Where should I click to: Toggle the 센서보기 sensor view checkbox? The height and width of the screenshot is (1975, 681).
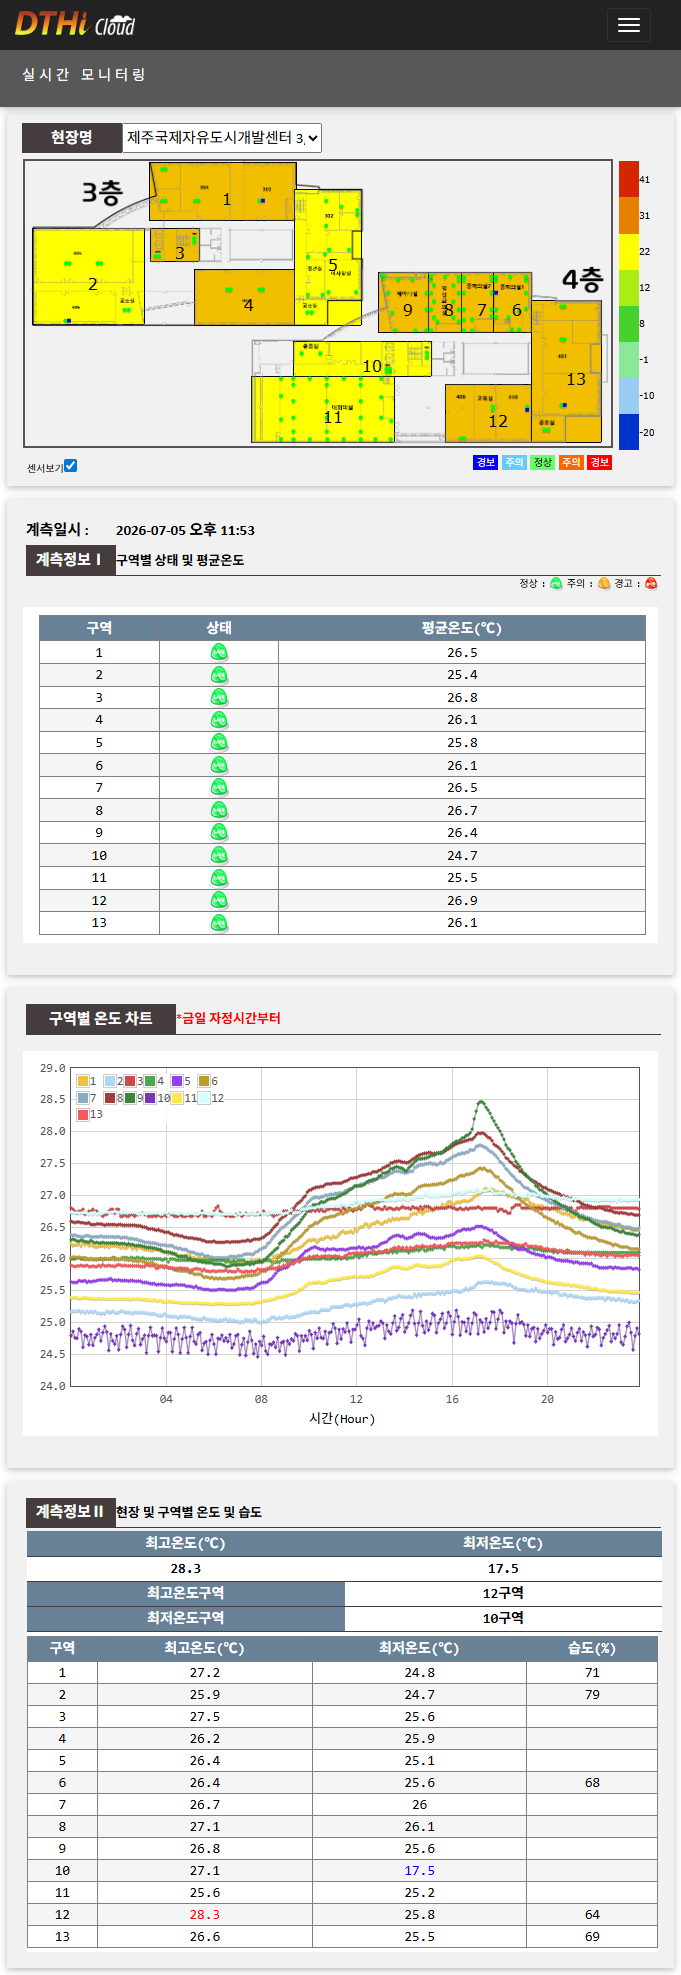coord(70,466)
